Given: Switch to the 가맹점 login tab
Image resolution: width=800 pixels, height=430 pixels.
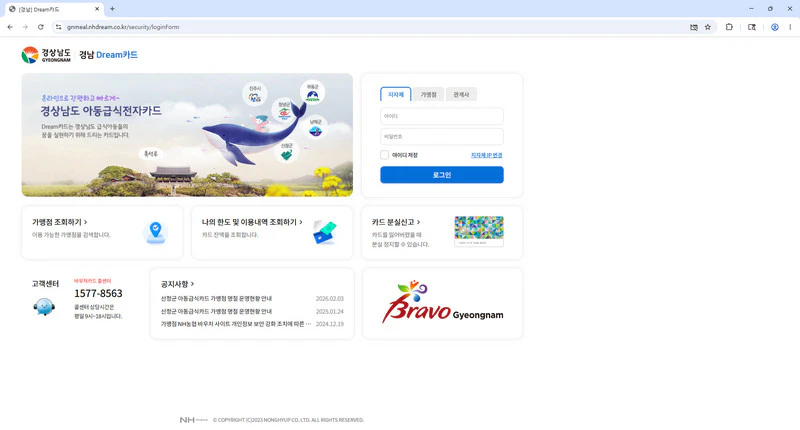Looking at the screenshot, I should [428, 94].
